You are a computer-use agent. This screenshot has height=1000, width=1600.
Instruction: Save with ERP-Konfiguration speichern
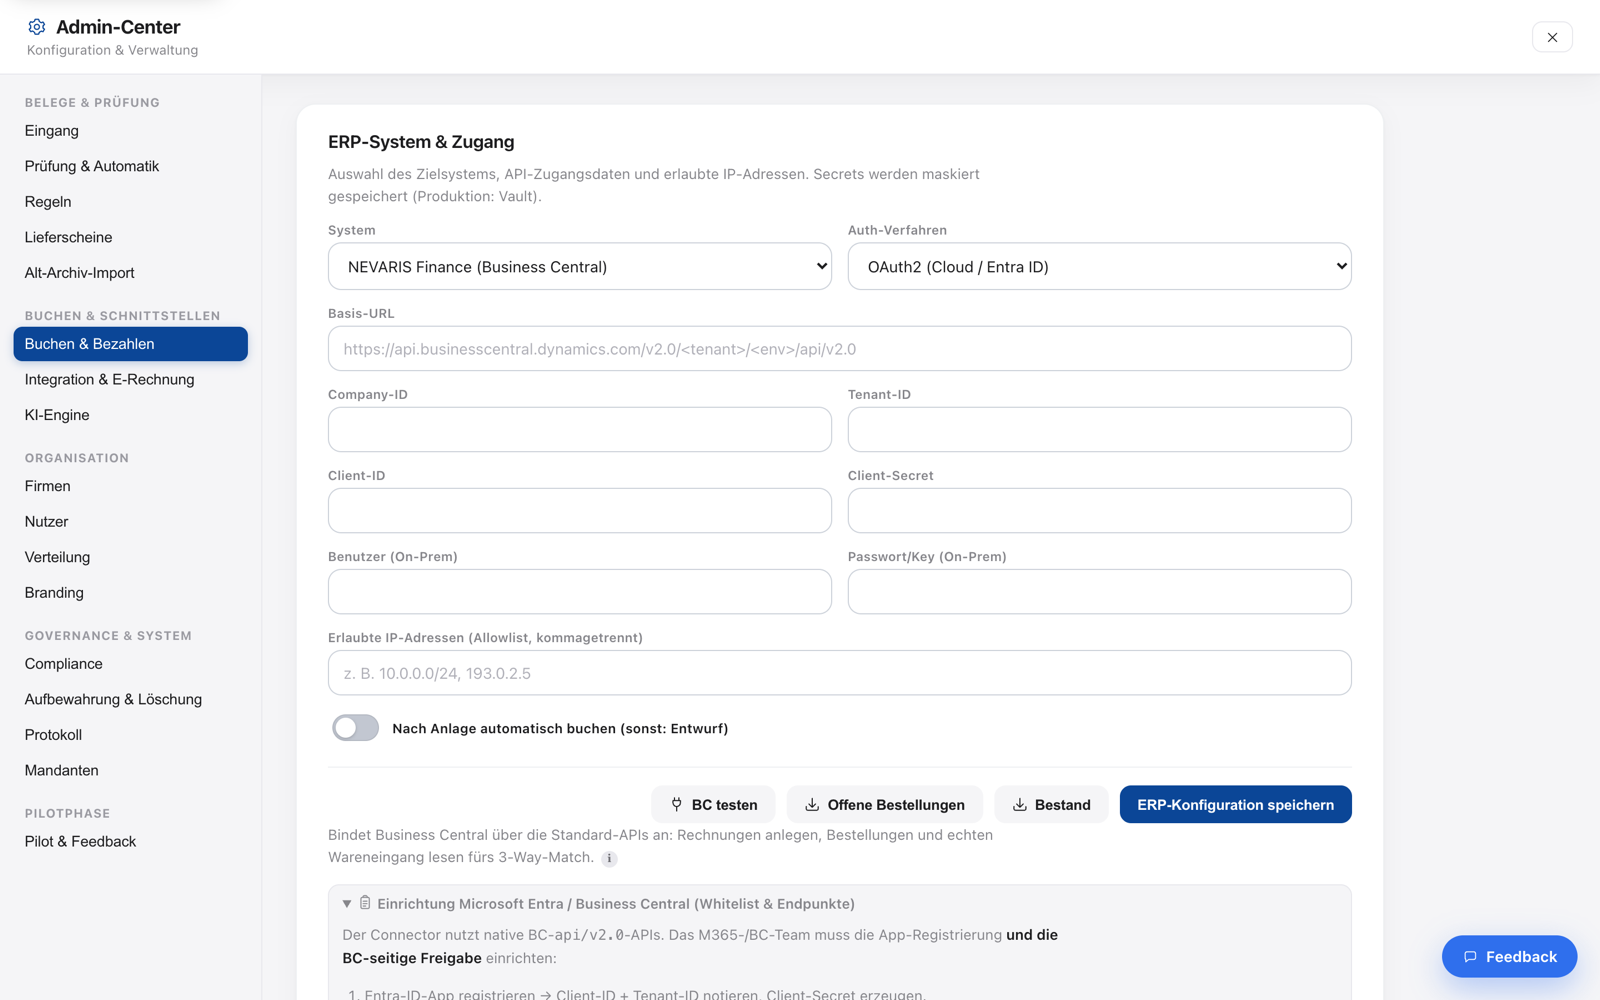[x=1235, y=804]
